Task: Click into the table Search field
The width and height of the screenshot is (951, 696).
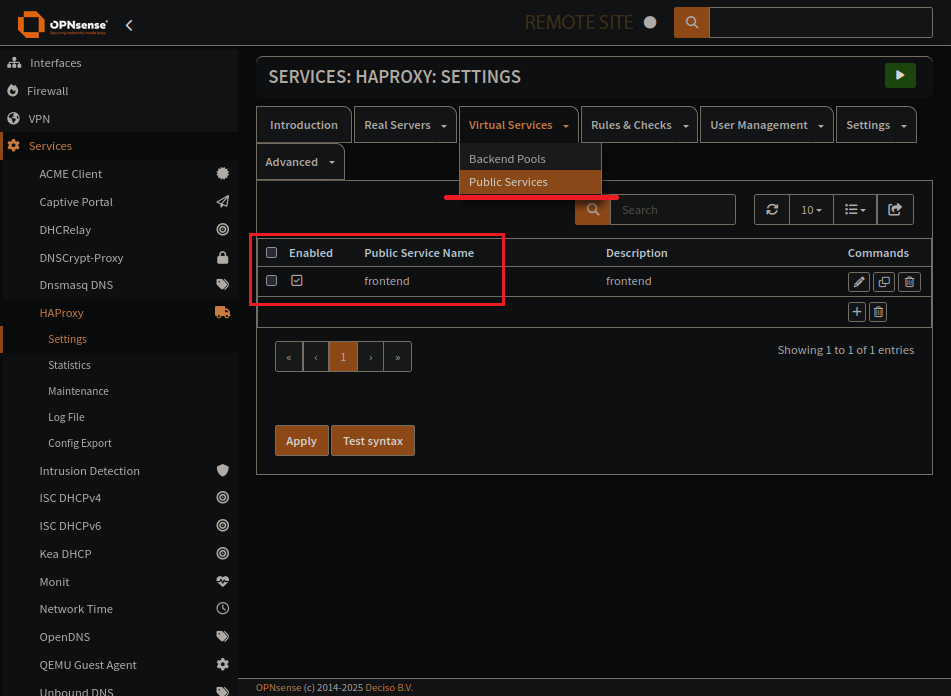Action: click(x=673, y=210)
